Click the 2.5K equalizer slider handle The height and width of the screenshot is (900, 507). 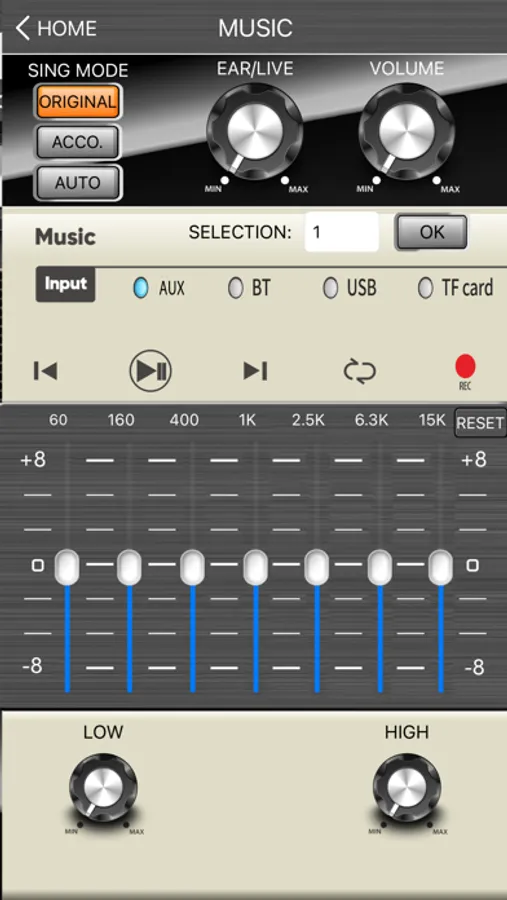[x=316, y=567]
